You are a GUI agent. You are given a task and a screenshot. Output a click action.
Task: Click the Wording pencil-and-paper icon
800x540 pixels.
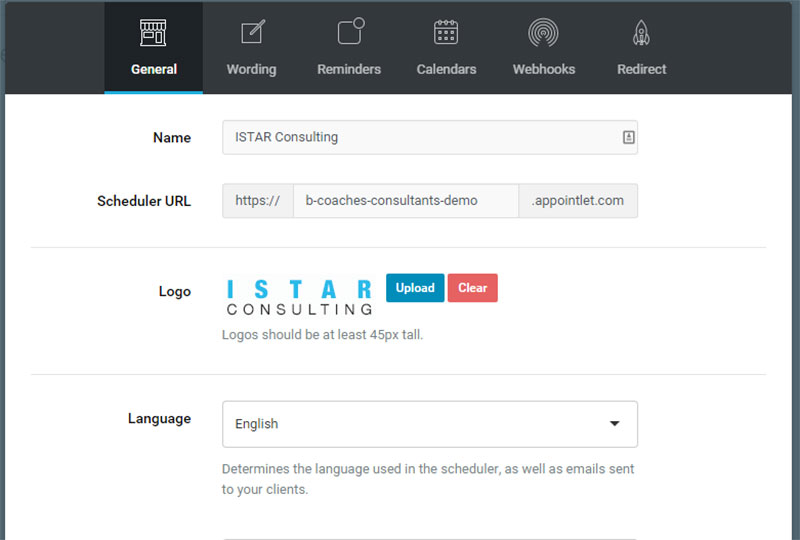(x=253, y=32)
